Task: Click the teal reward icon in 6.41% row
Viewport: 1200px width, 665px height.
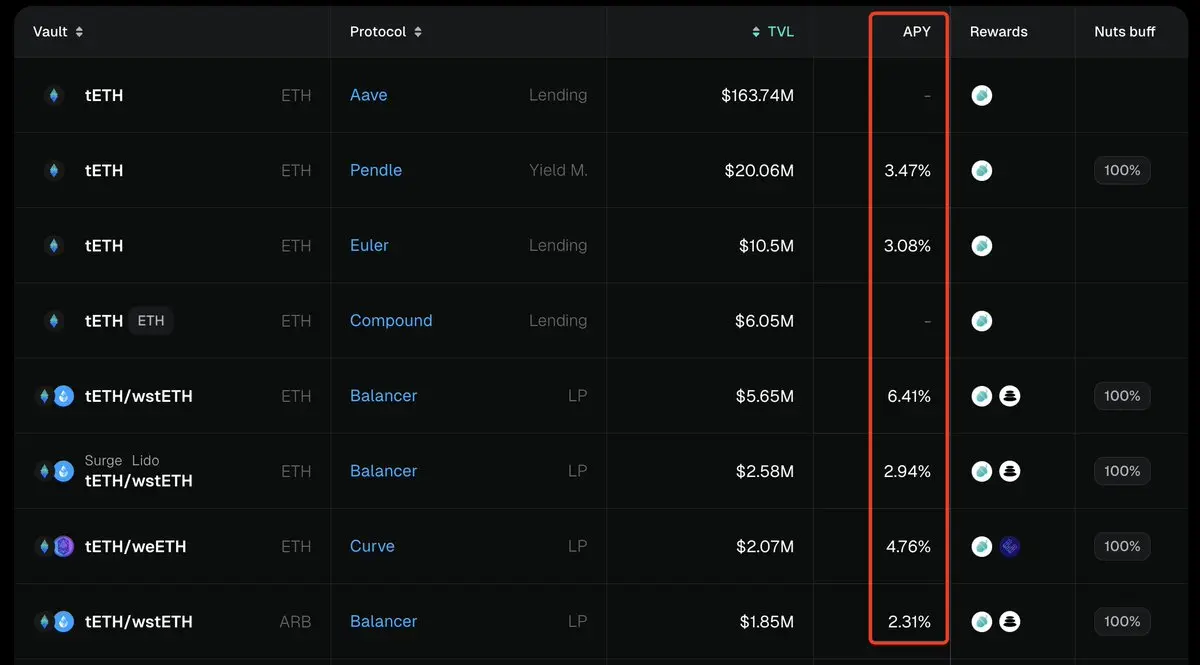Action: [982, 396]
